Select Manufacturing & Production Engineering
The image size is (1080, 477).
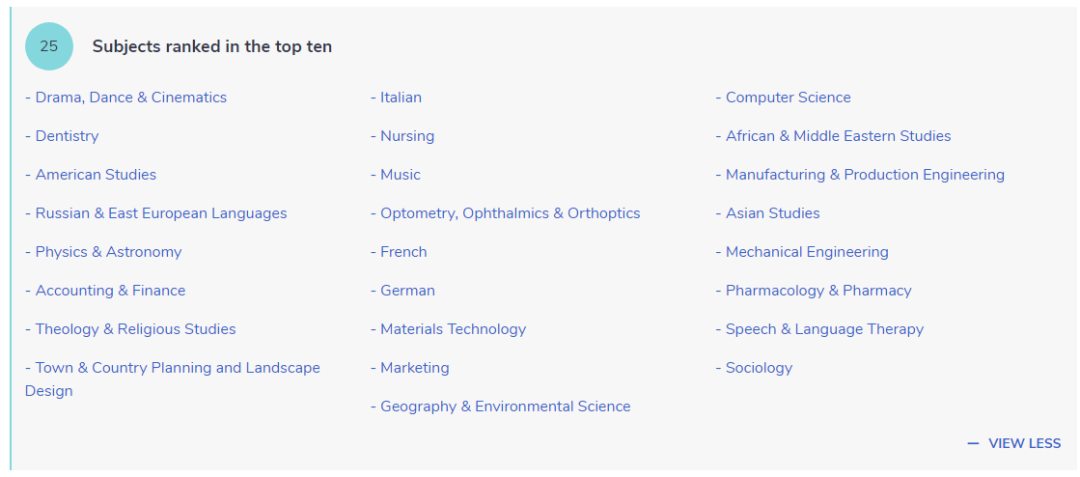tap(864, 175)
